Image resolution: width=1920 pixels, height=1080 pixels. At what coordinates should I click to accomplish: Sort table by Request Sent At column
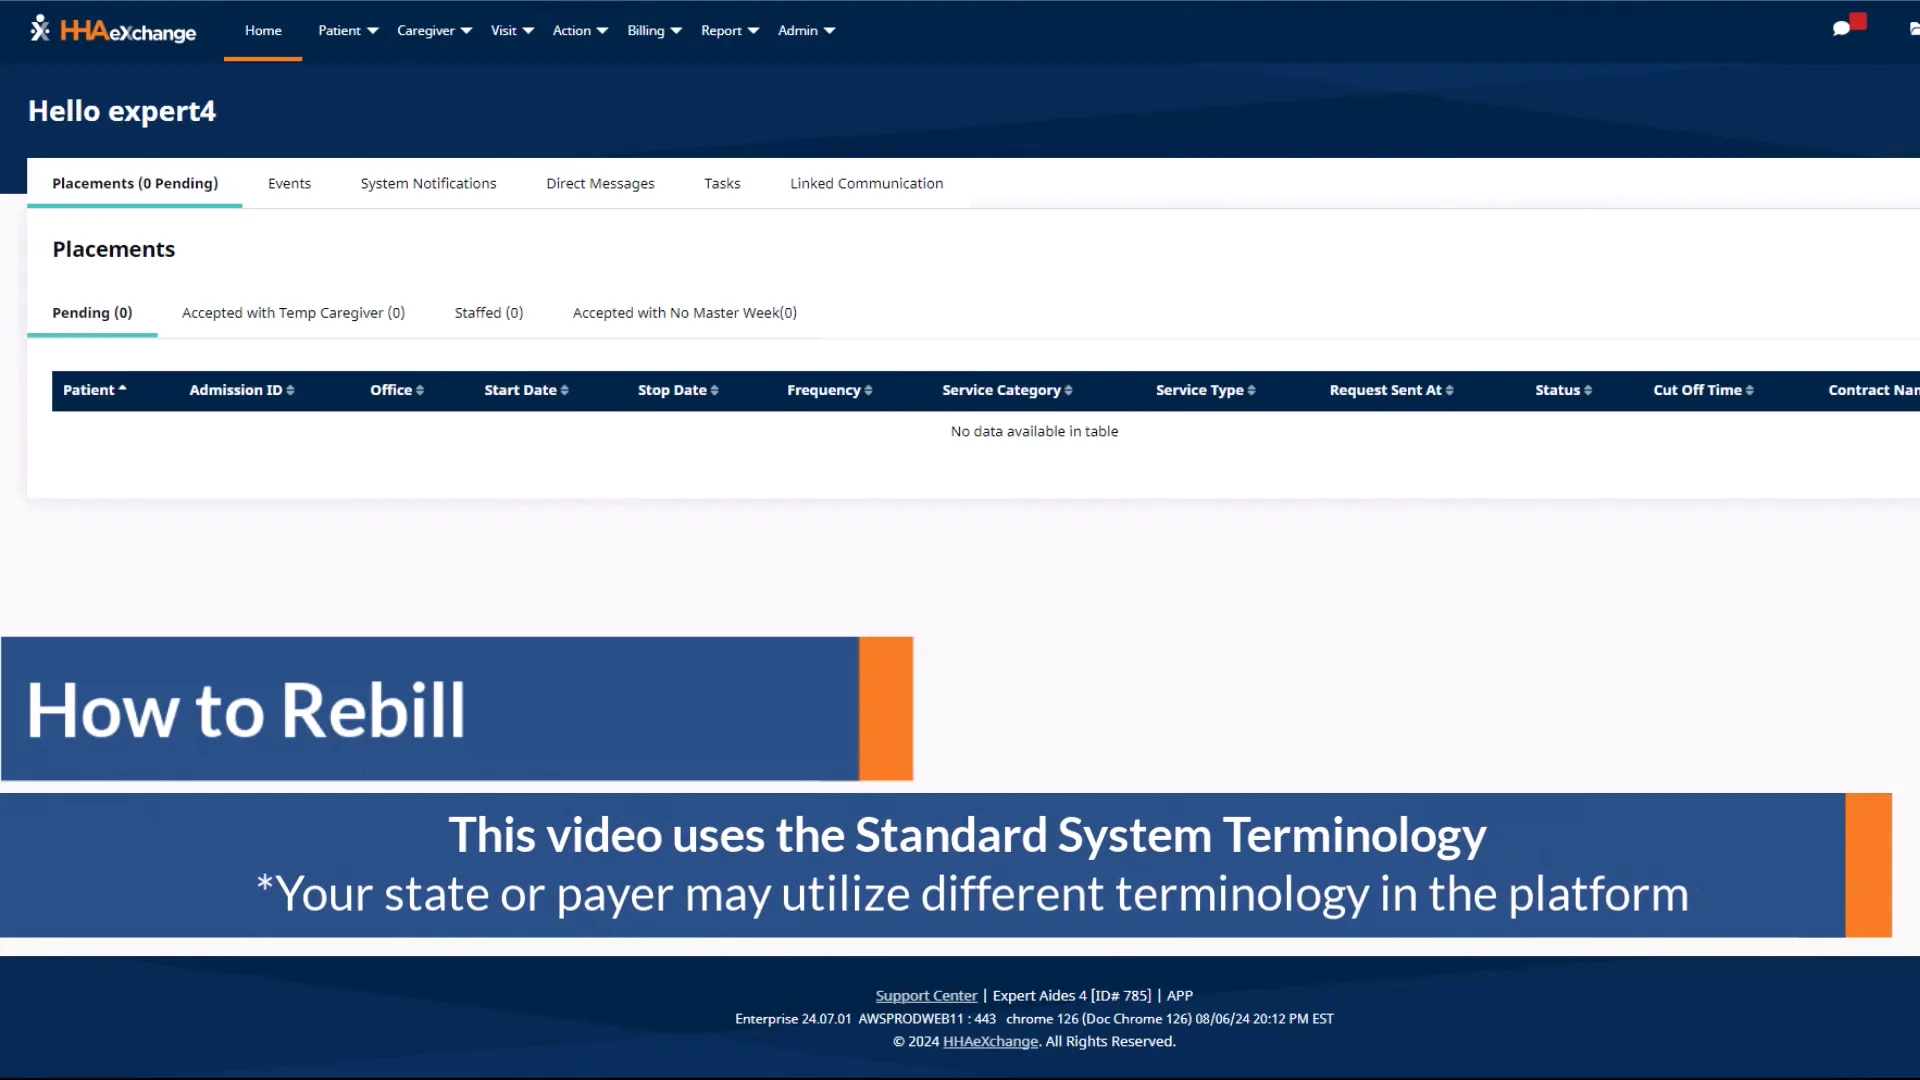[1391, 390]
